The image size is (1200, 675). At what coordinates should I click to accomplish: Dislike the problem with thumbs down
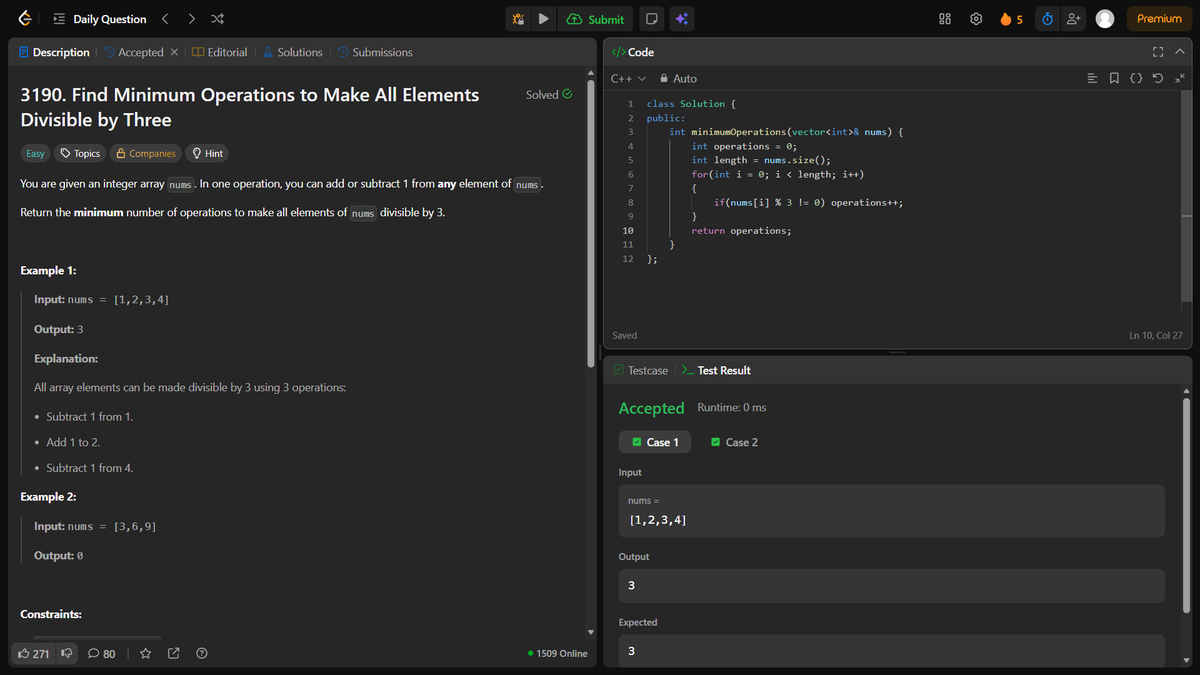click(67, 654)
